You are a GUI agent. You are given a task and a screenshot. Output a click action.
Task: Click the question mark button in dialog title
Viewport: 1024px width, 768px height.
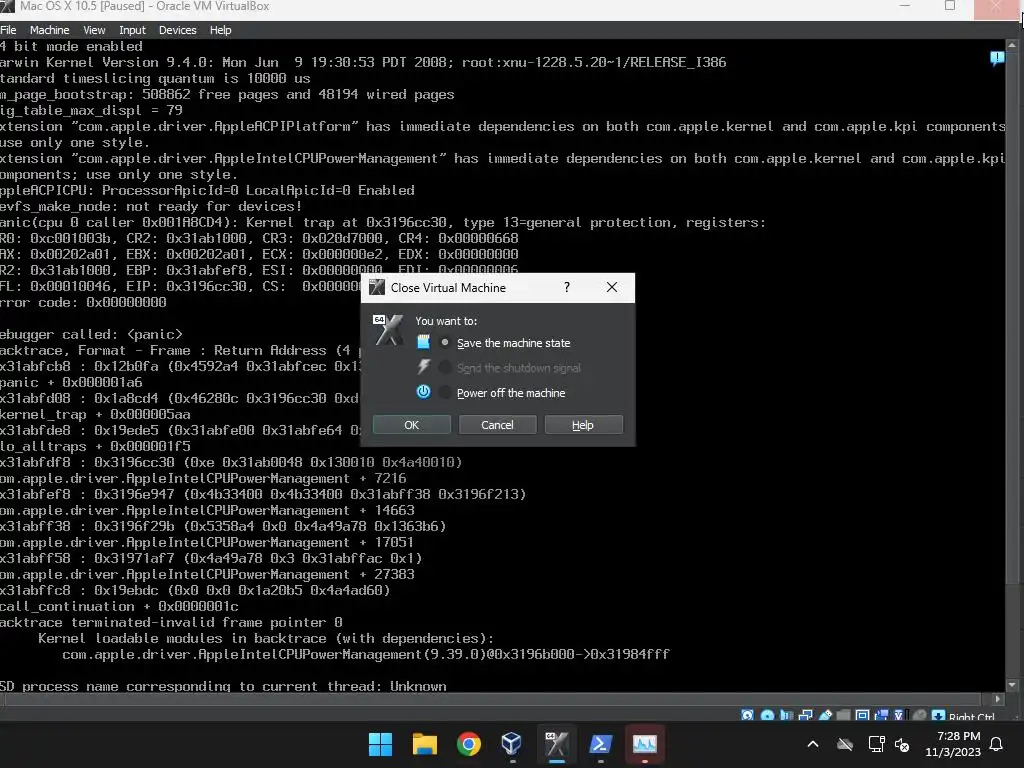(567, 287)
